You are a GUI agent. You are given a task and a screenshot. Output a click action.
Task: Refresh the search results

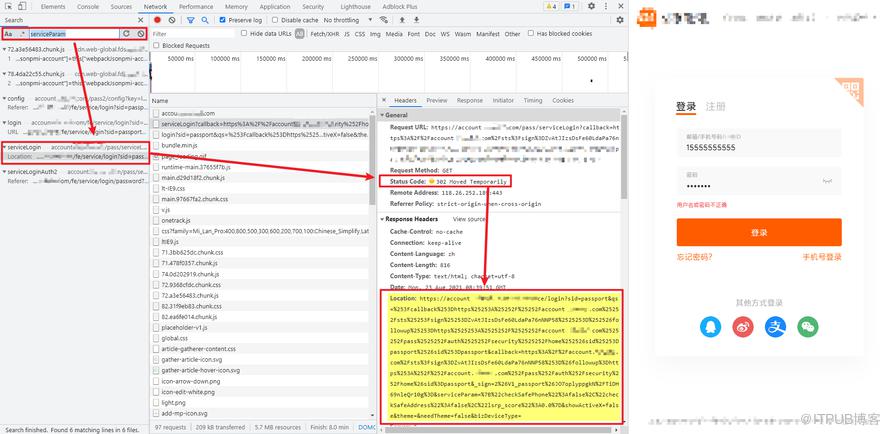pos(127,34)
